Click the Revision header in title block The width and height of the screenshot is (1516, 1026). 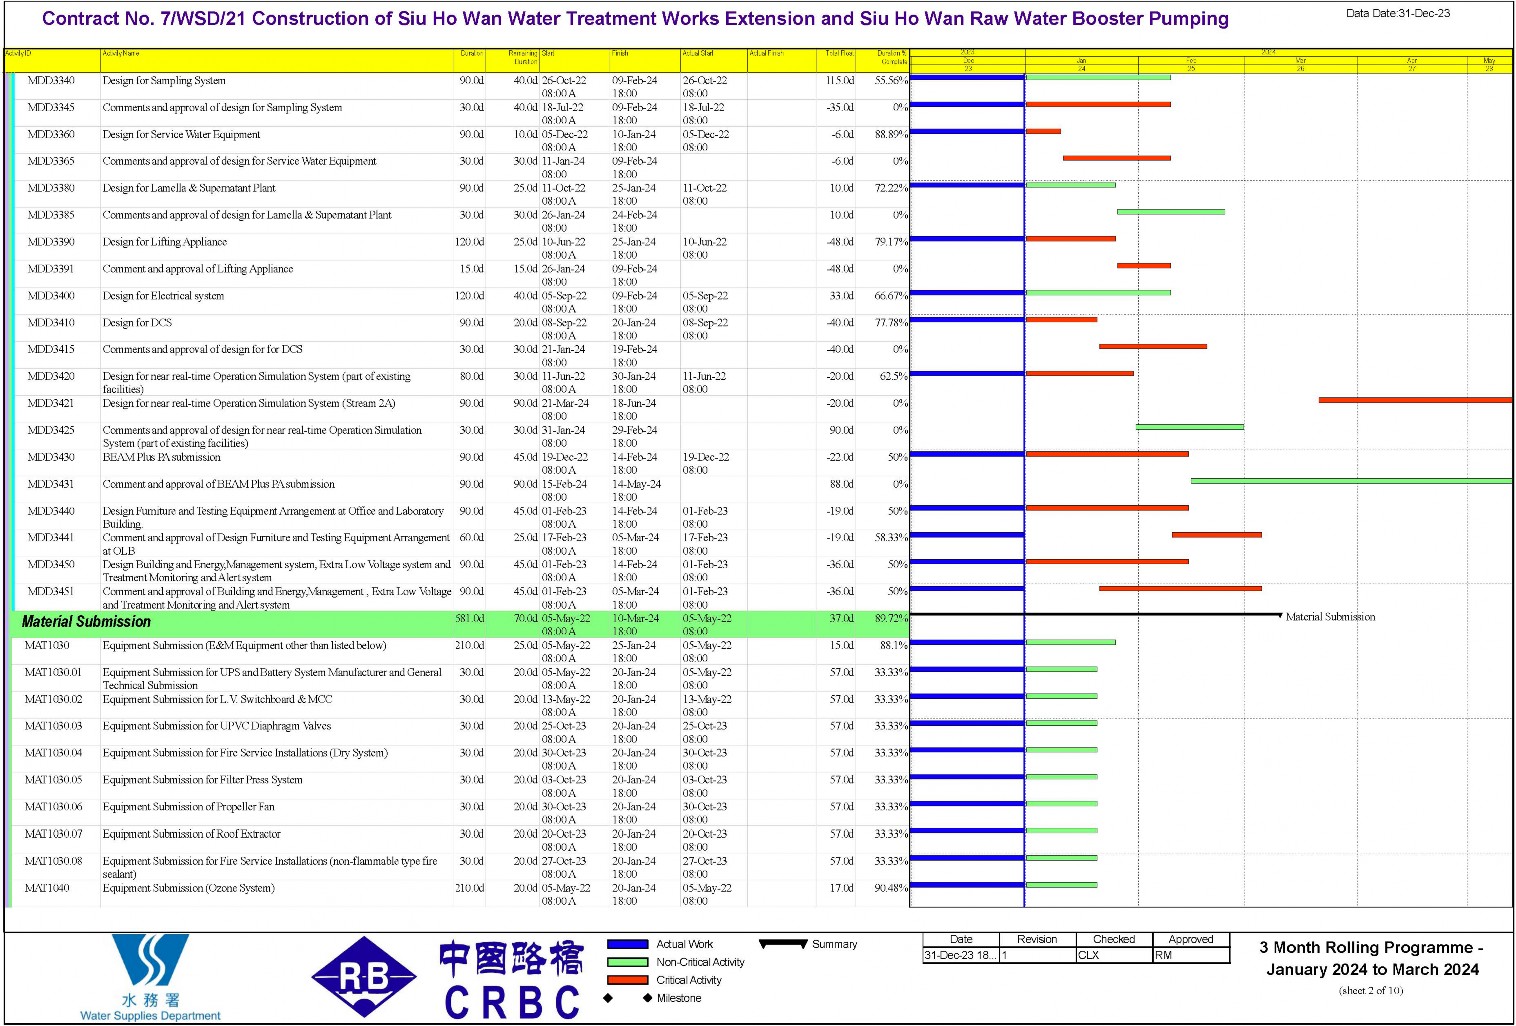[1037, 939]
